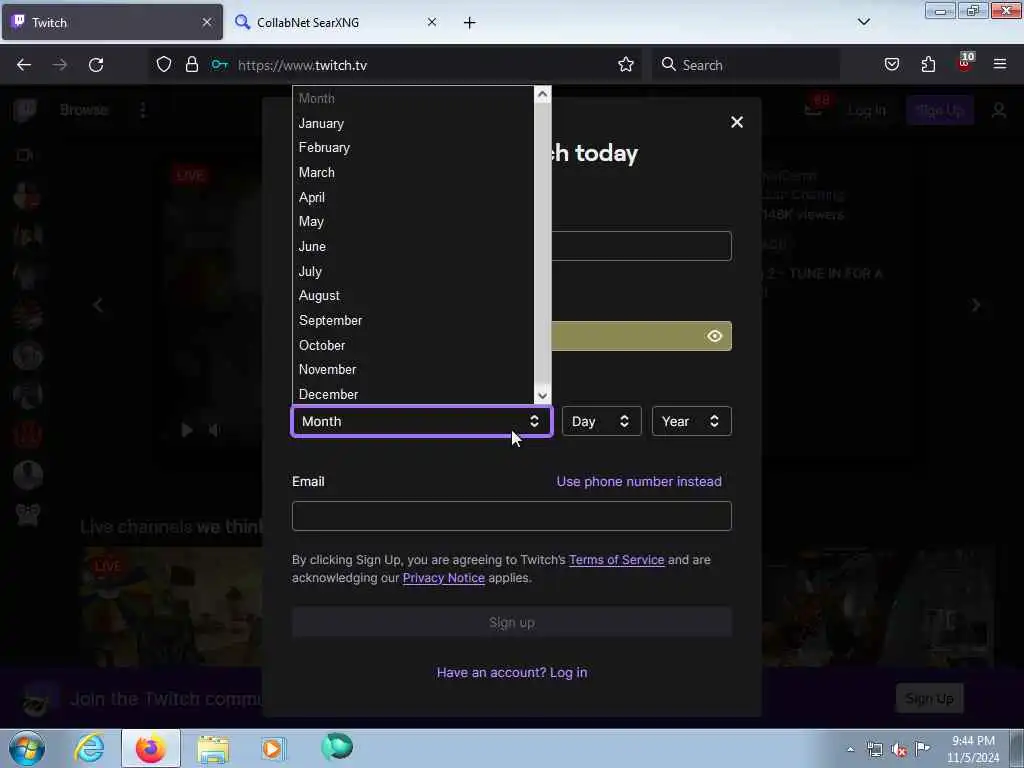The image size is (1024, 768).
Task: Open the Twitch user profile icon
Action: (x=999, y=110)
